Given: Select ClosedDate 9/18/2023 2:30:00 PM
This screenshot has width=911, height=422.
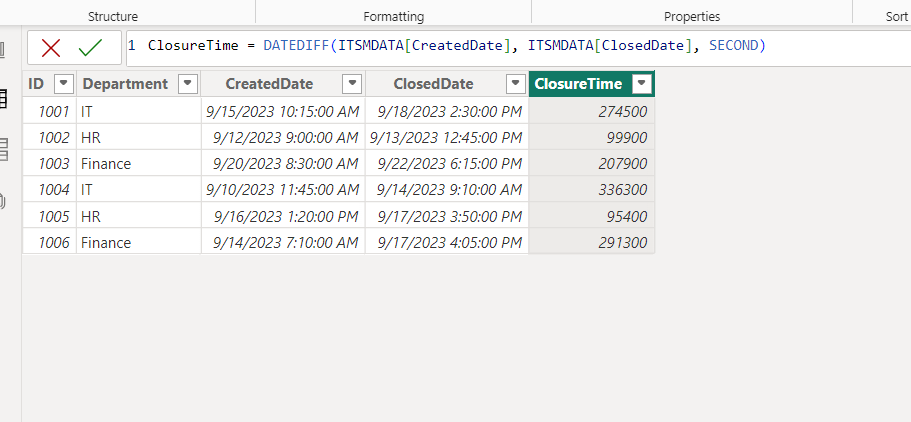Looking at the screenshot, I should point(447,110).
